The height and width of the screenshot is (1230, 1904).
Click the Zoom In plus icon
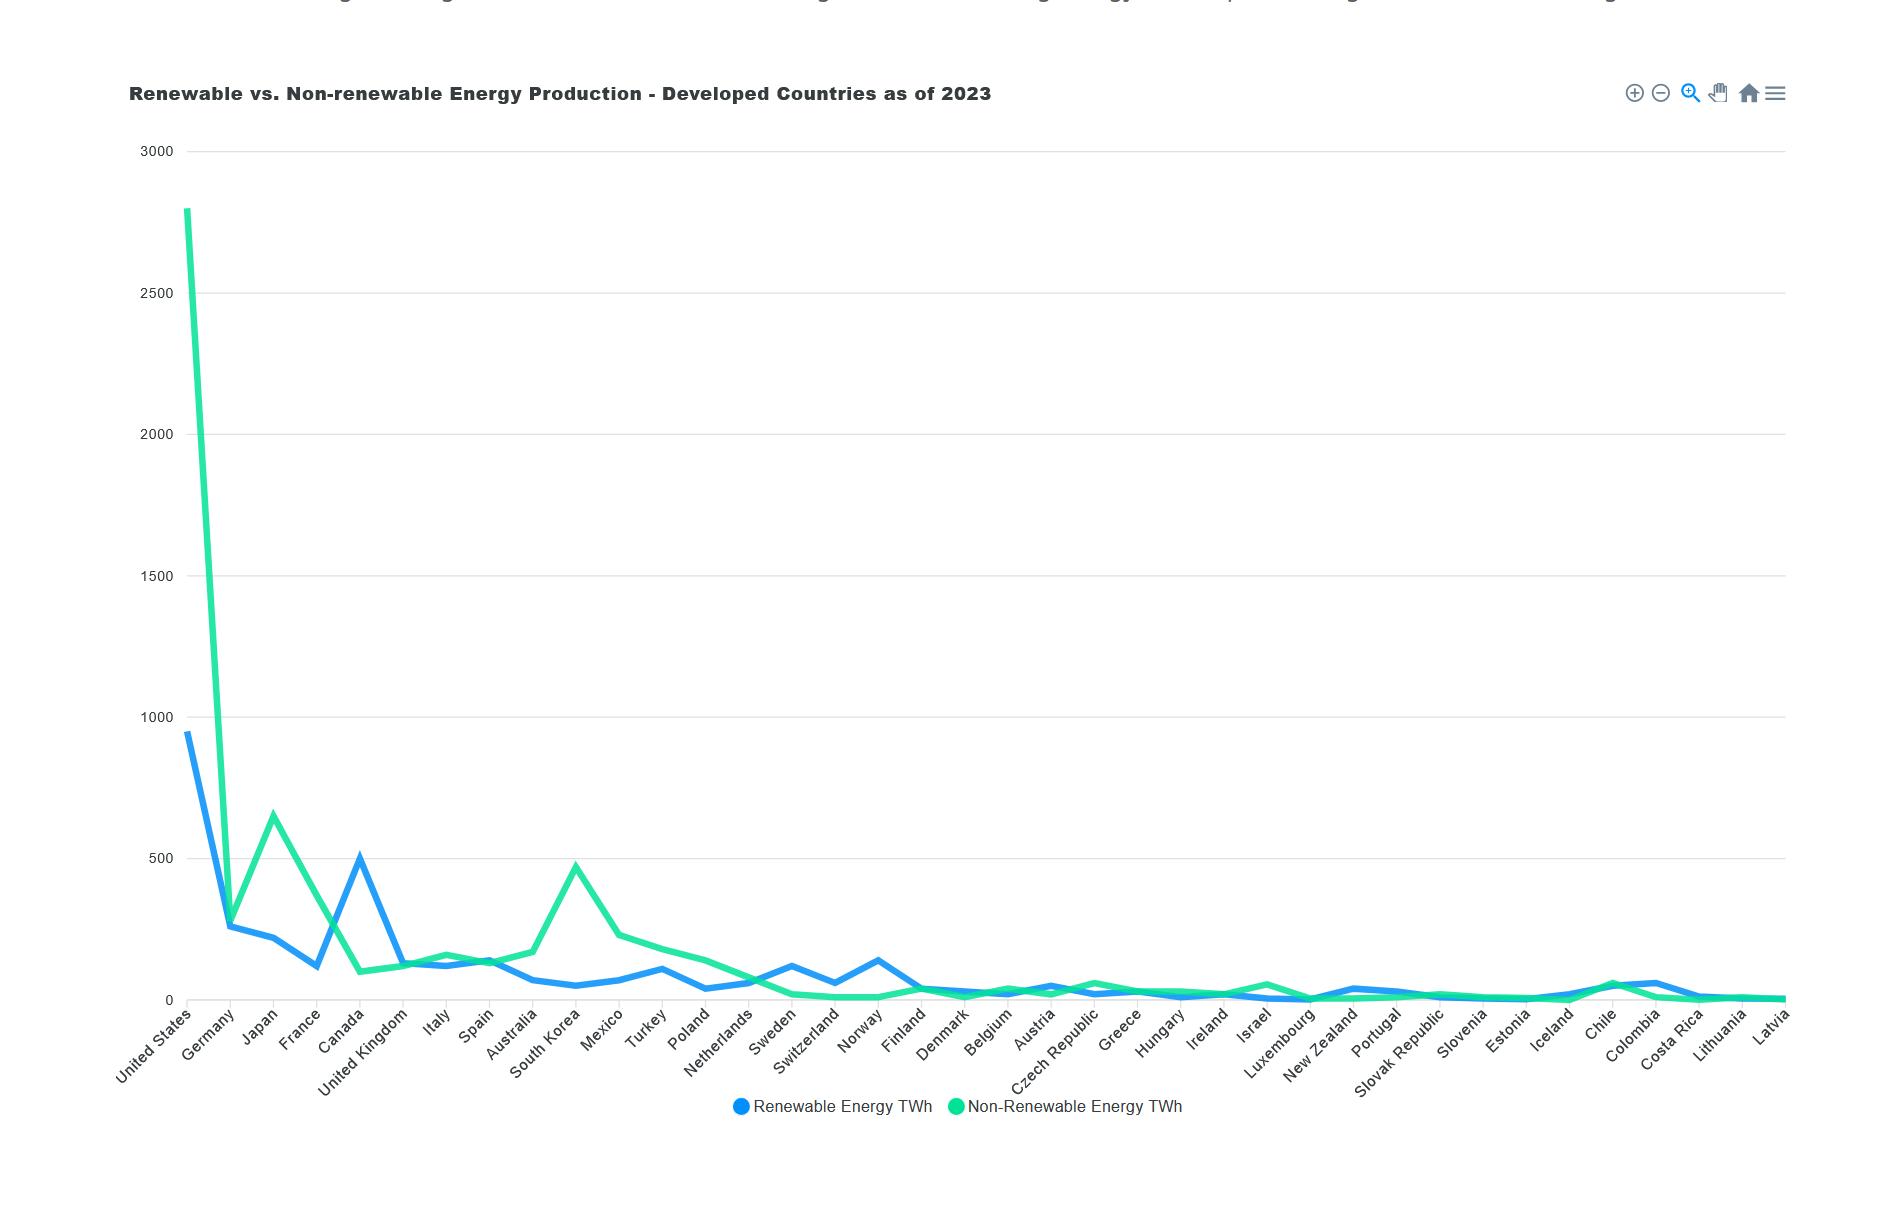point(1634,93)
